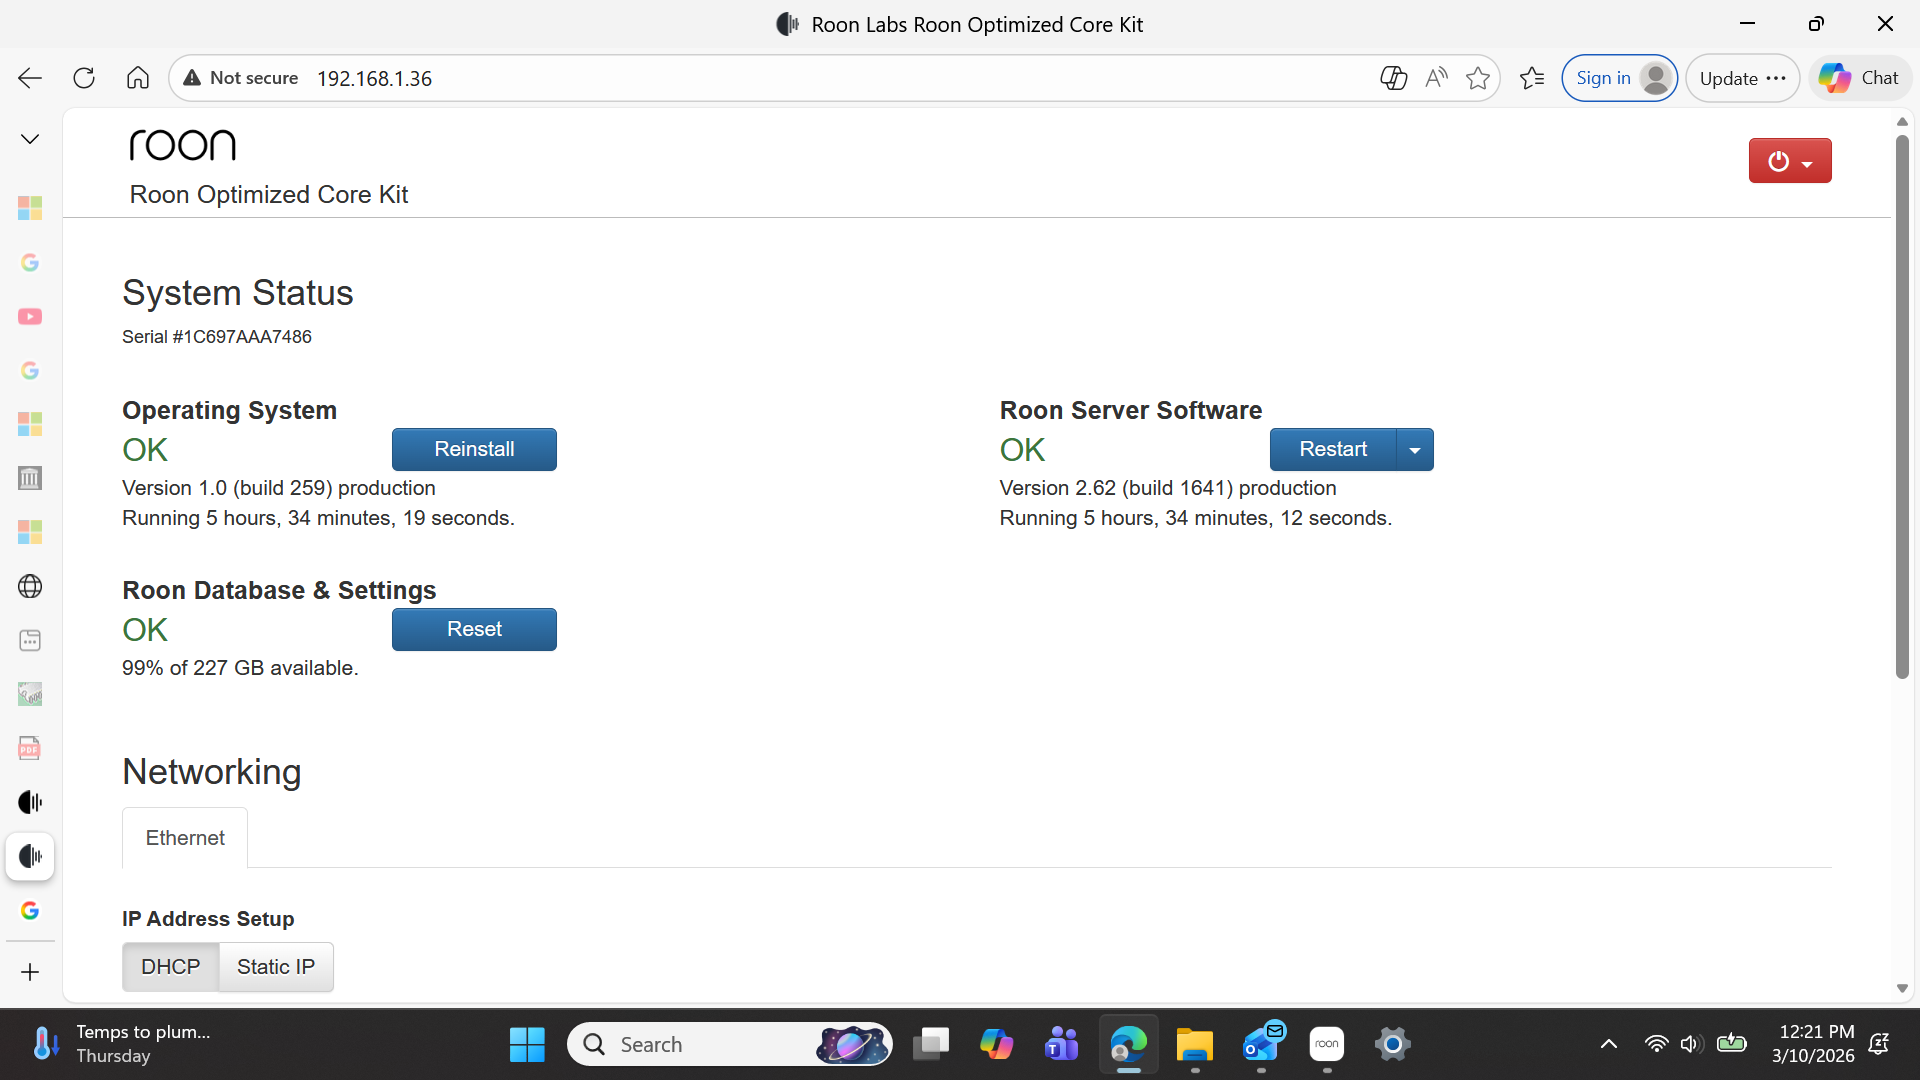Select DHCP address mode
This screenshot has height=1080, width=1920.
click(170, 967)
